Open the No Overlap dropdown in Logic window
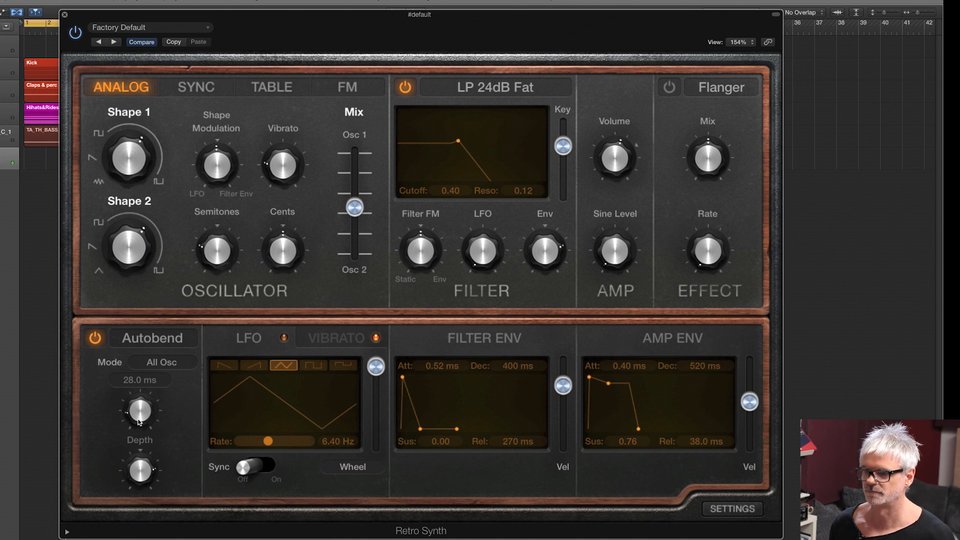Image resolution: width=960 pixels, height=540 pixels. coord(804,12)
